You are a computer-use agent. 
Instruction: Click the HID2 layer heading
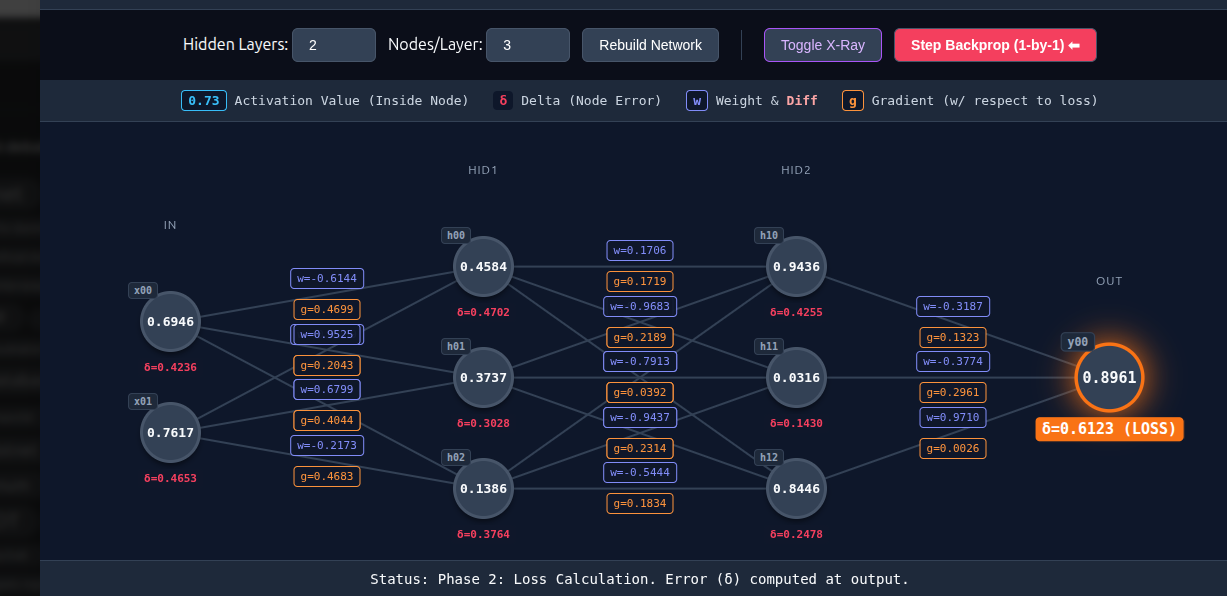point(796,170)
